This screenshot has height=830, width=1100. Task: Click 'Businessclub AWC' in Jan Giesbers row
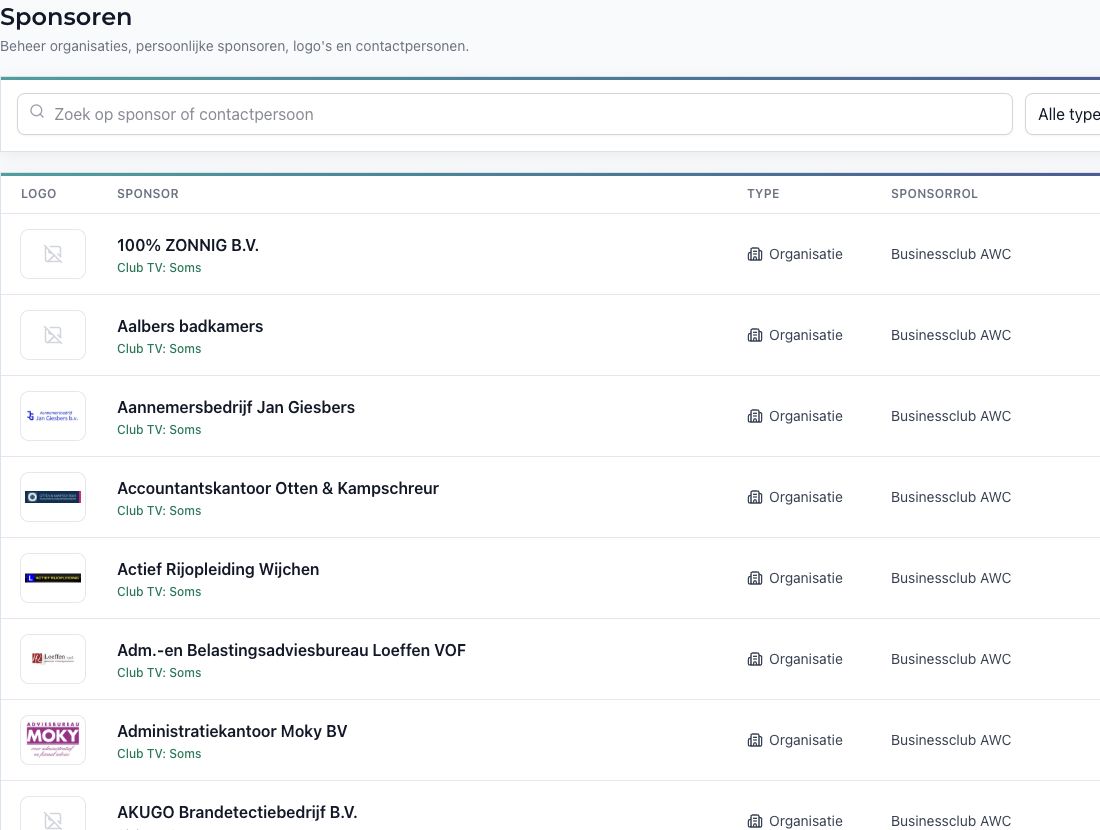[951, 416]
